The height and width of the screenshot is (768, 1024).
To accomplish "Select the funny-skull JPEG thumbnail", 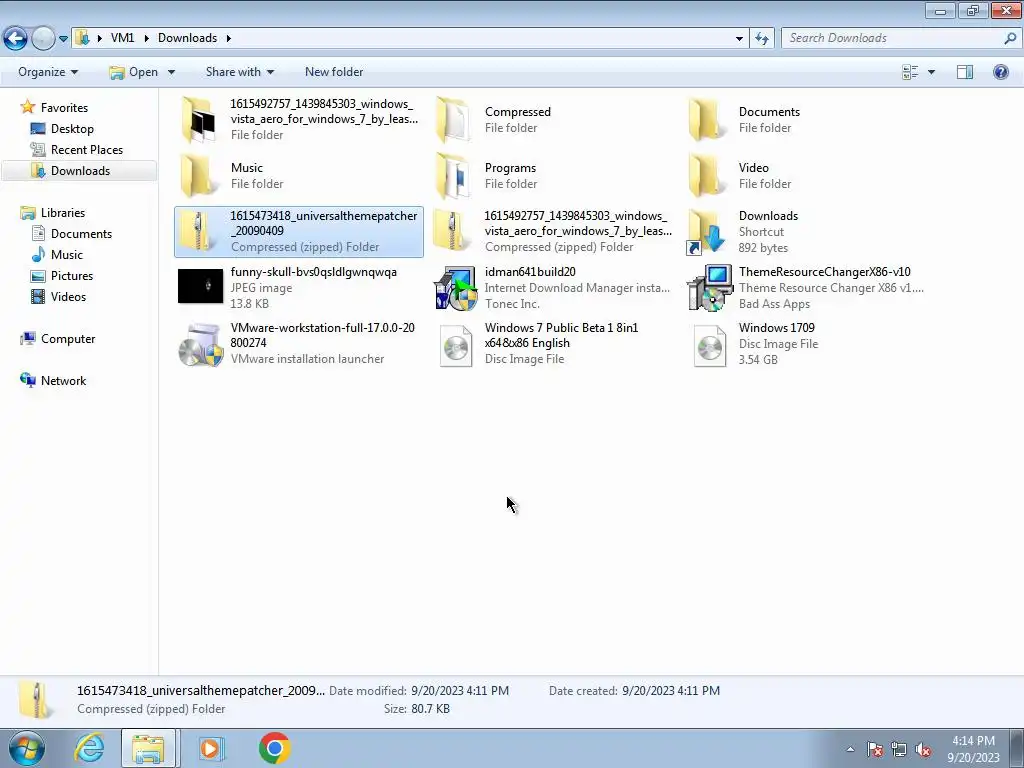I will pos(200,286).
